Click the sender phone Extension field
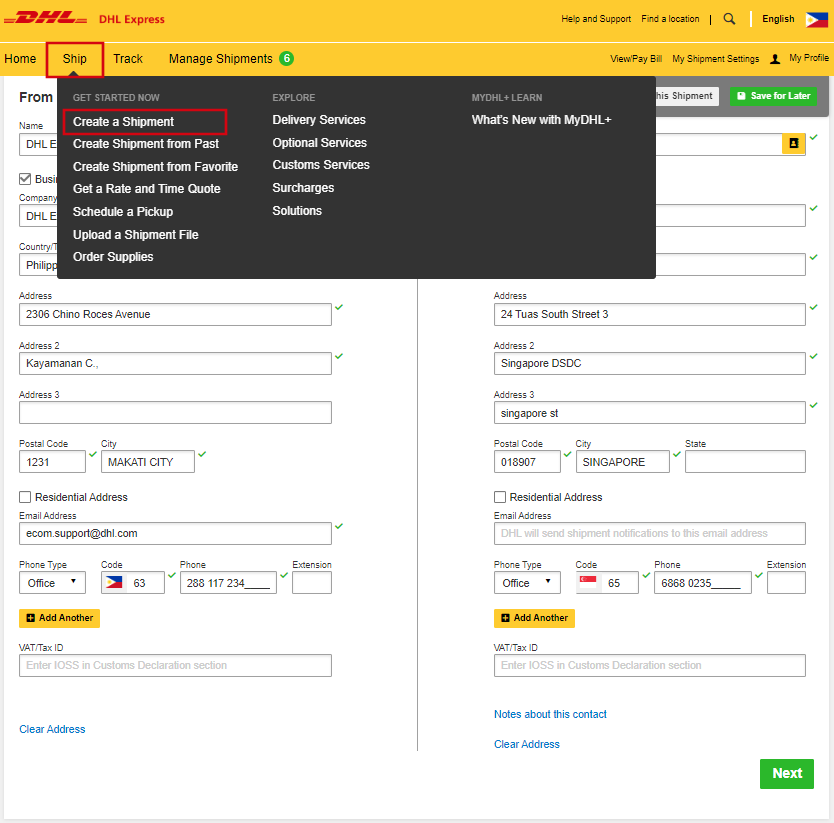 tap(312, 583)
